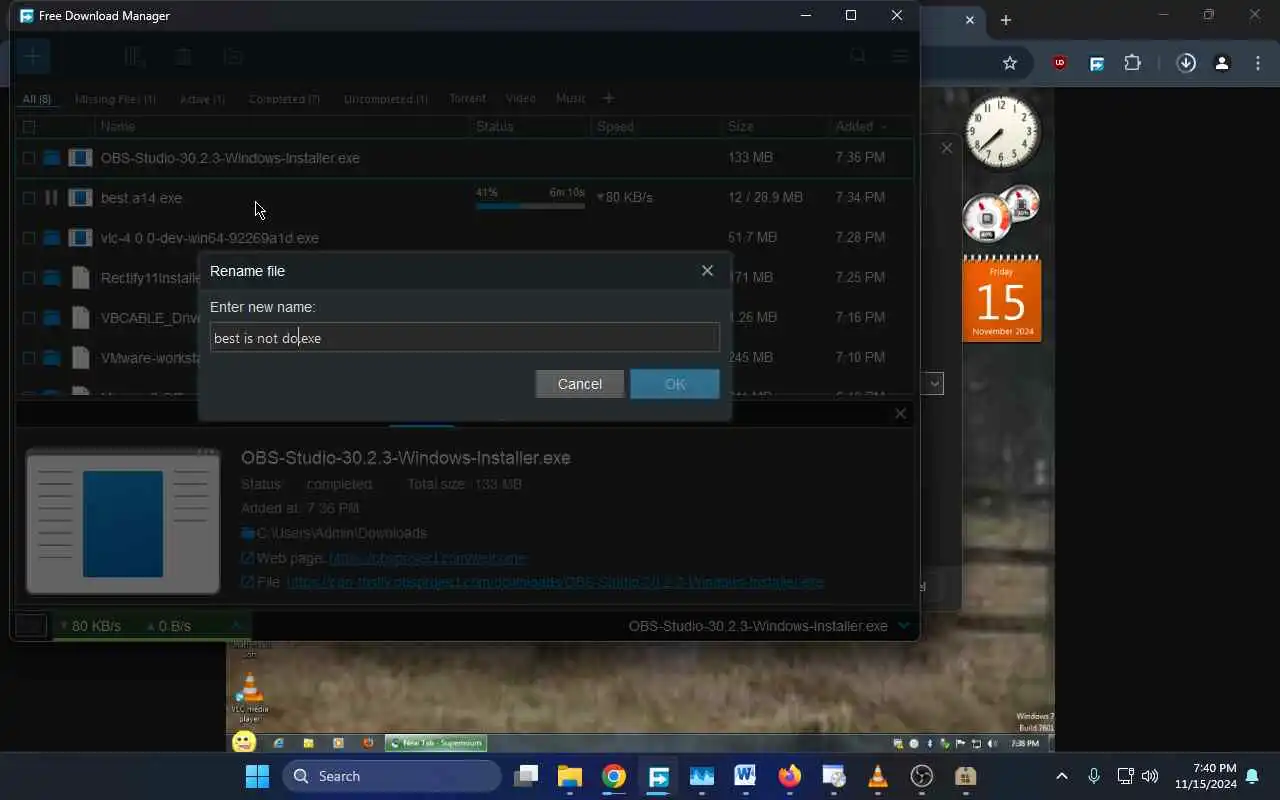
Task: Check the box for VMware-workstation row
Action: click(x=29, y=358)
